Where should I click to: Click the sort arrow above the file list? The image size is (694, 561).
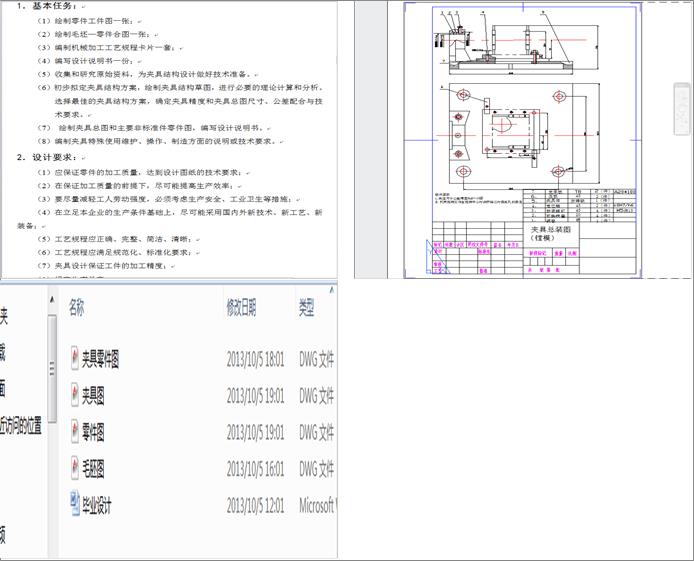click(x=332, y=290)
